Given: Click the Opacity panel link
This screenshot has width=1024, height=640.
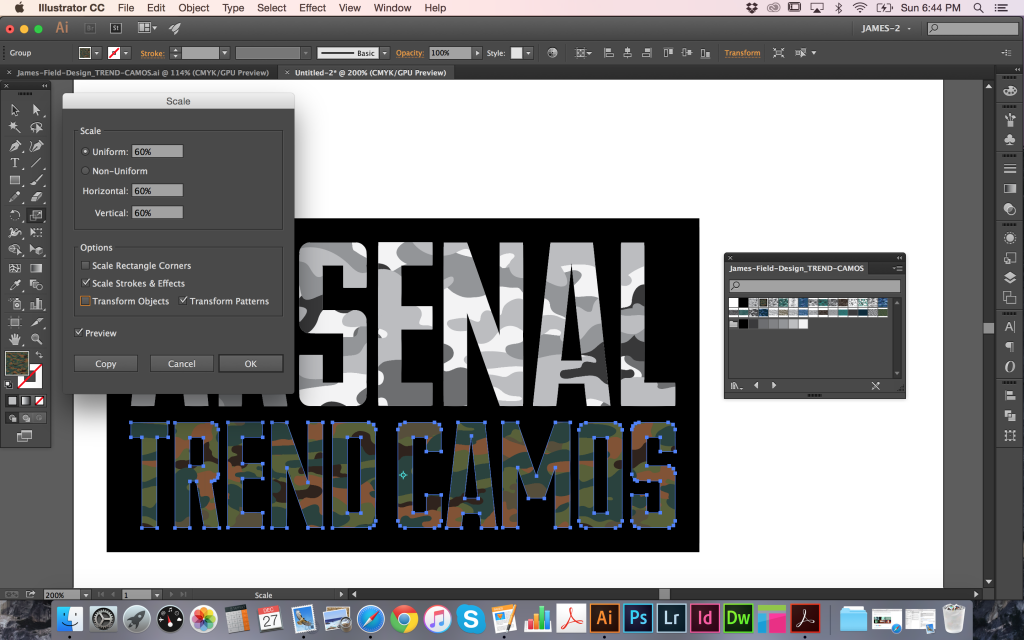Looking at the screenshot, I should tap(409, 53).
